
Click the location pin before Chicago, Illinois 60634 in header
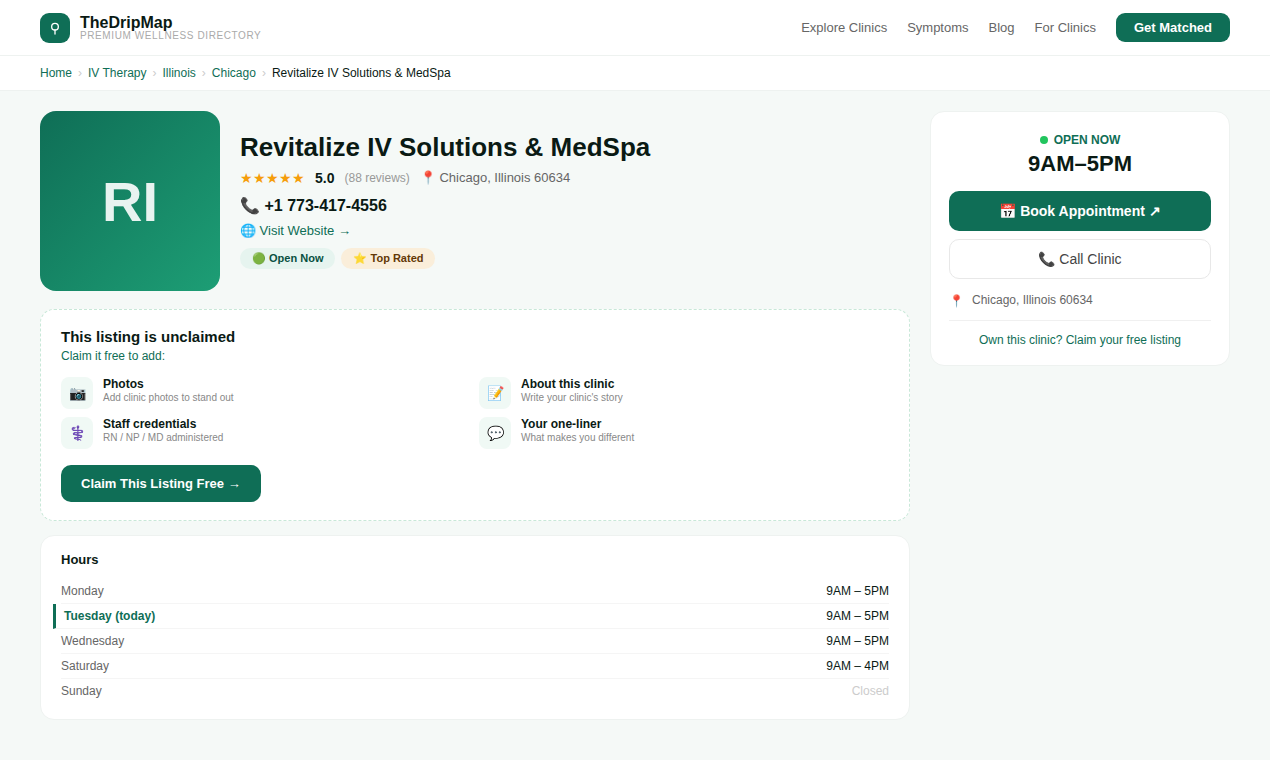(428, 178)
